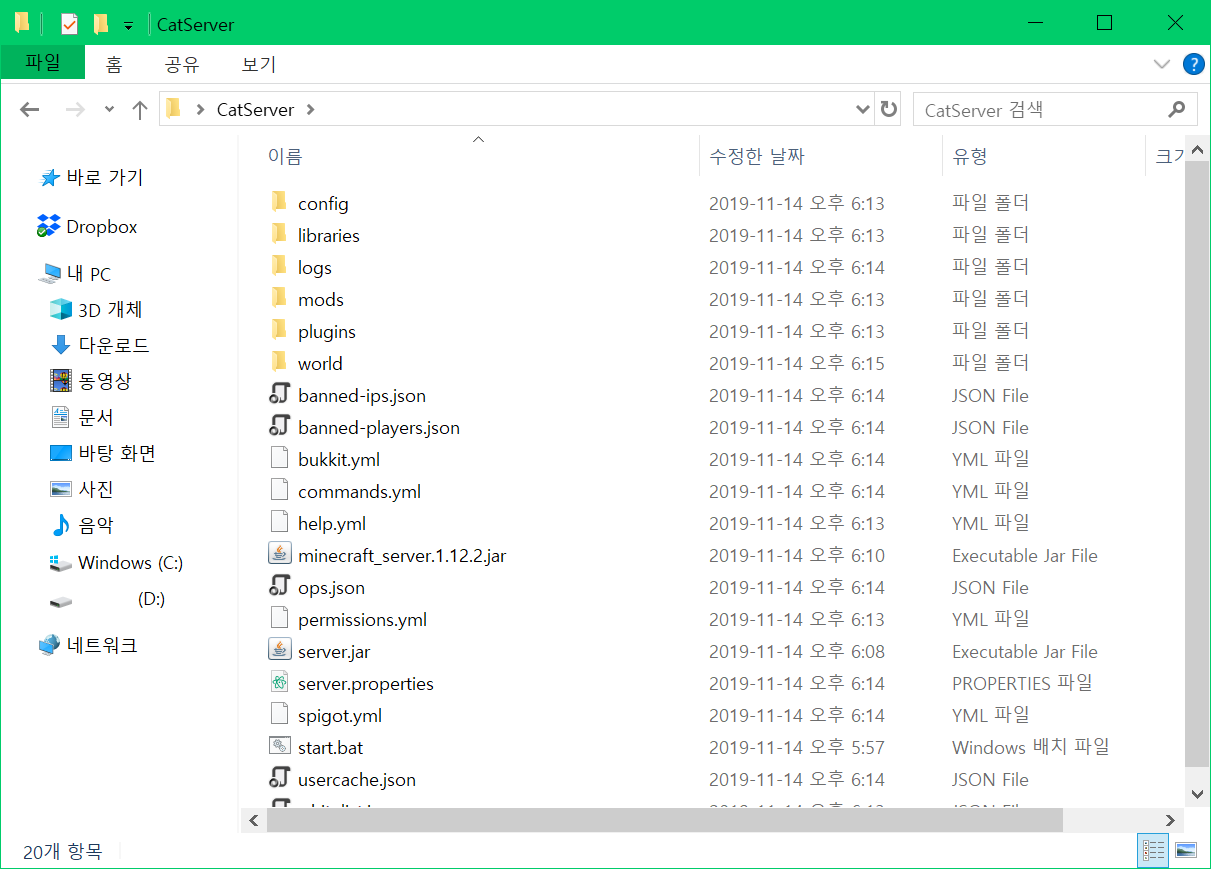1211x869 pixels.
Task: Switch to large thumbnails view layout
Action: click(1186, 851)
